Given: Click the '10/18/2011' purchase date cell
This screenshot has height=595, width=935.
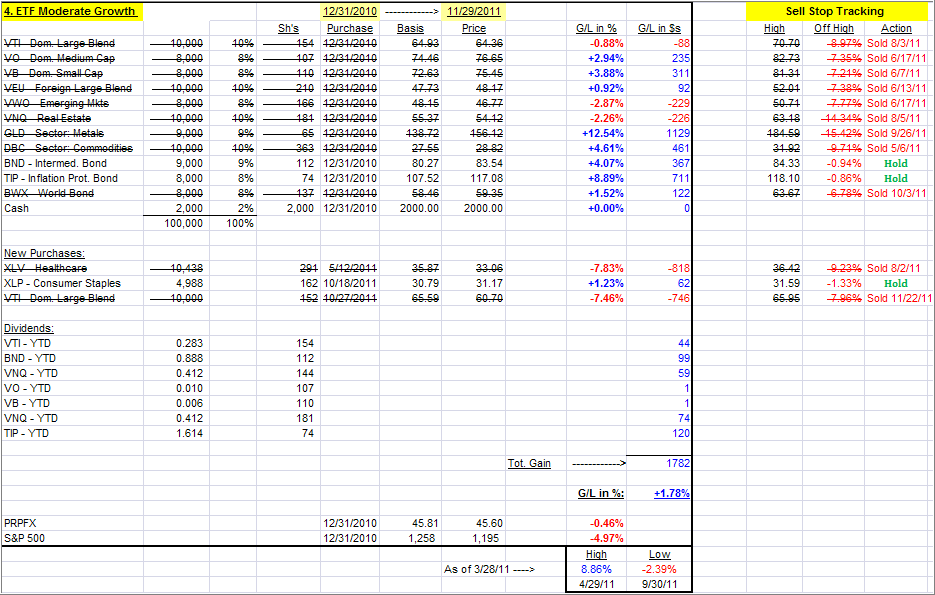Looking at the screenshot, I should pos(350,283).
